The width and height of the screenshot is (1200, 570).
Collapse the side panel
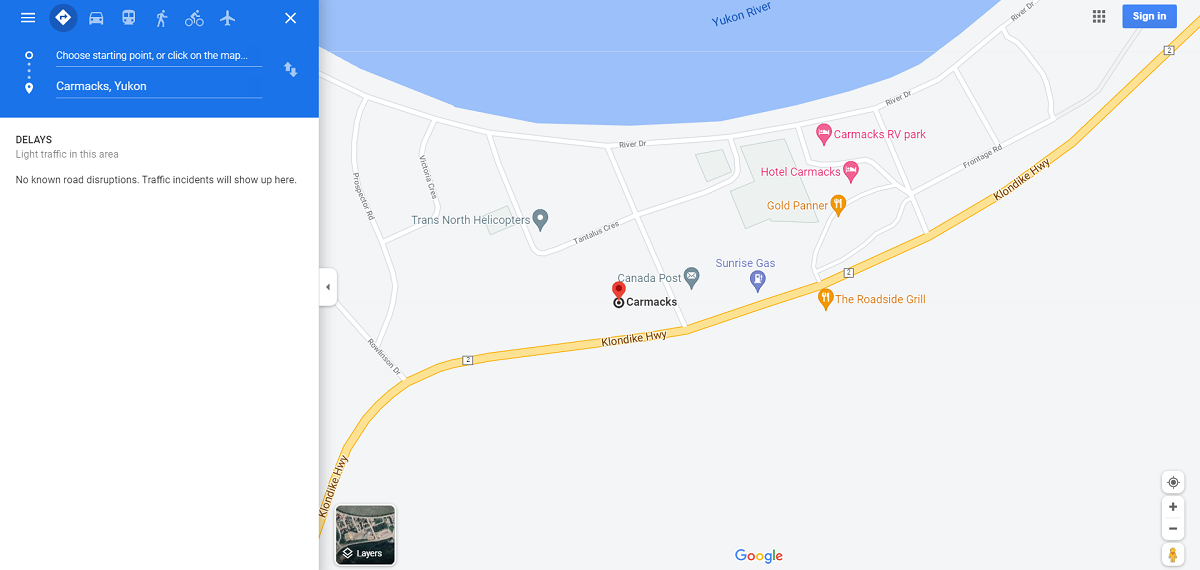click(327, 287)
